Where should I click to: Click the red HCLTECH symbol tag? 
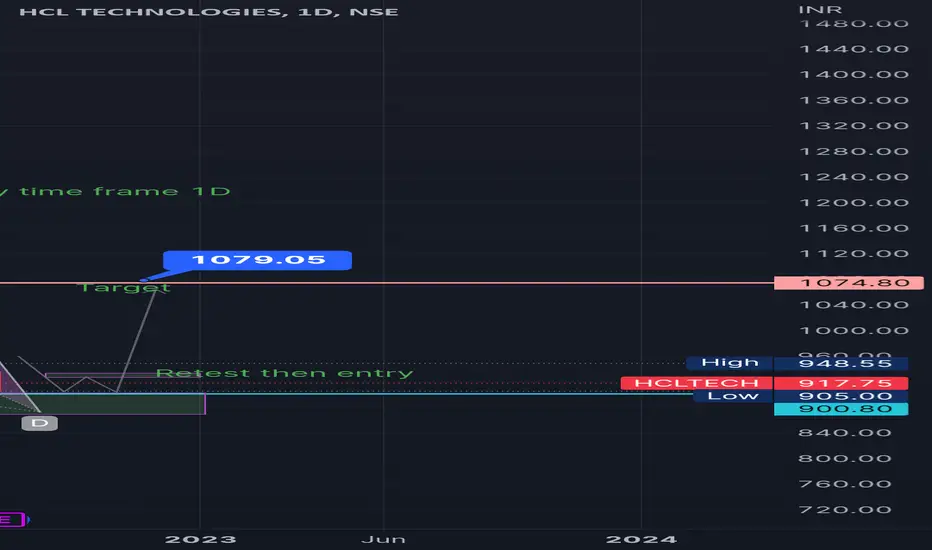[697, 383]
